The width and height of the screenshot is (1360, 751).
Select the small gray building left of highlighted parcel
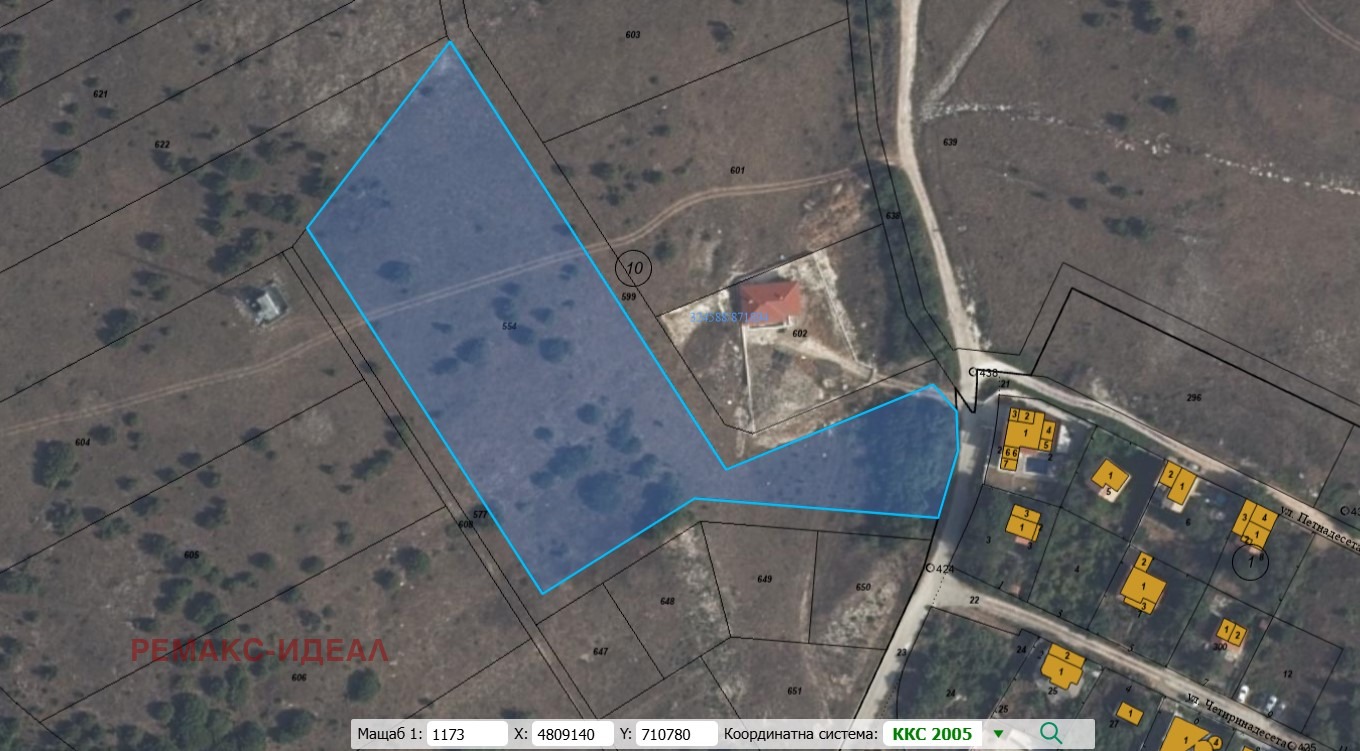266,303
